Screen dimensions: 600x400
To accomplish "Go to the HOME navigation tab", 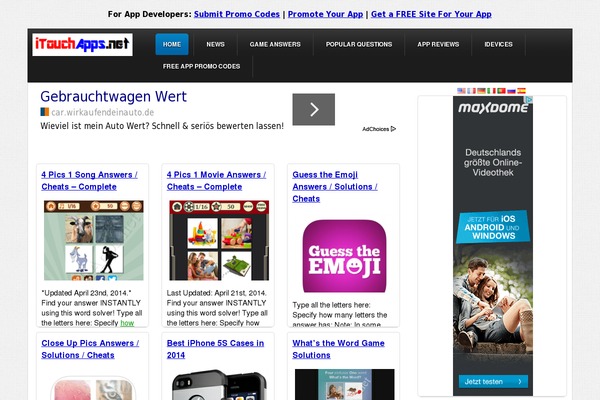I will [x=172, y=44].
